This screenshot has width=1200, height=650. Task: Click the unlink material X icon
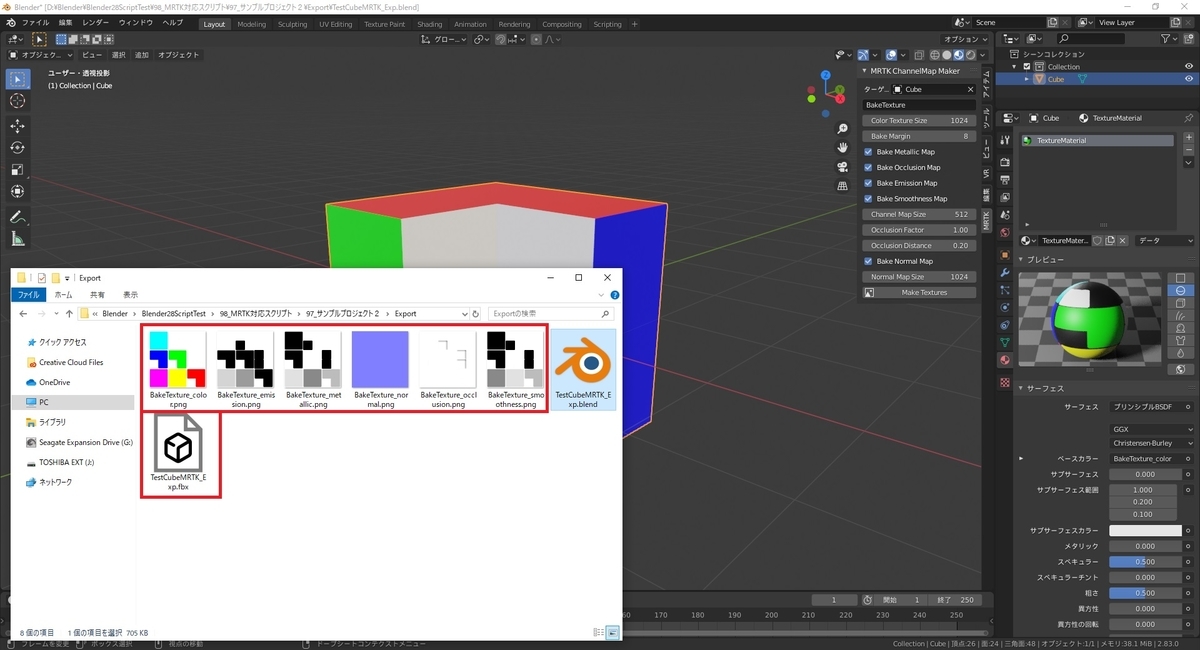1122,241
